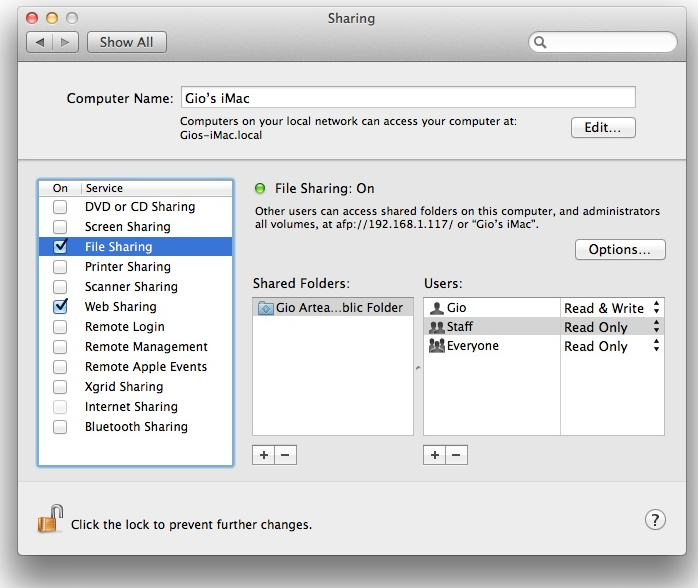Open file sharing Options... button
This screenshot has height=588, width=698.
coord(620,250)
